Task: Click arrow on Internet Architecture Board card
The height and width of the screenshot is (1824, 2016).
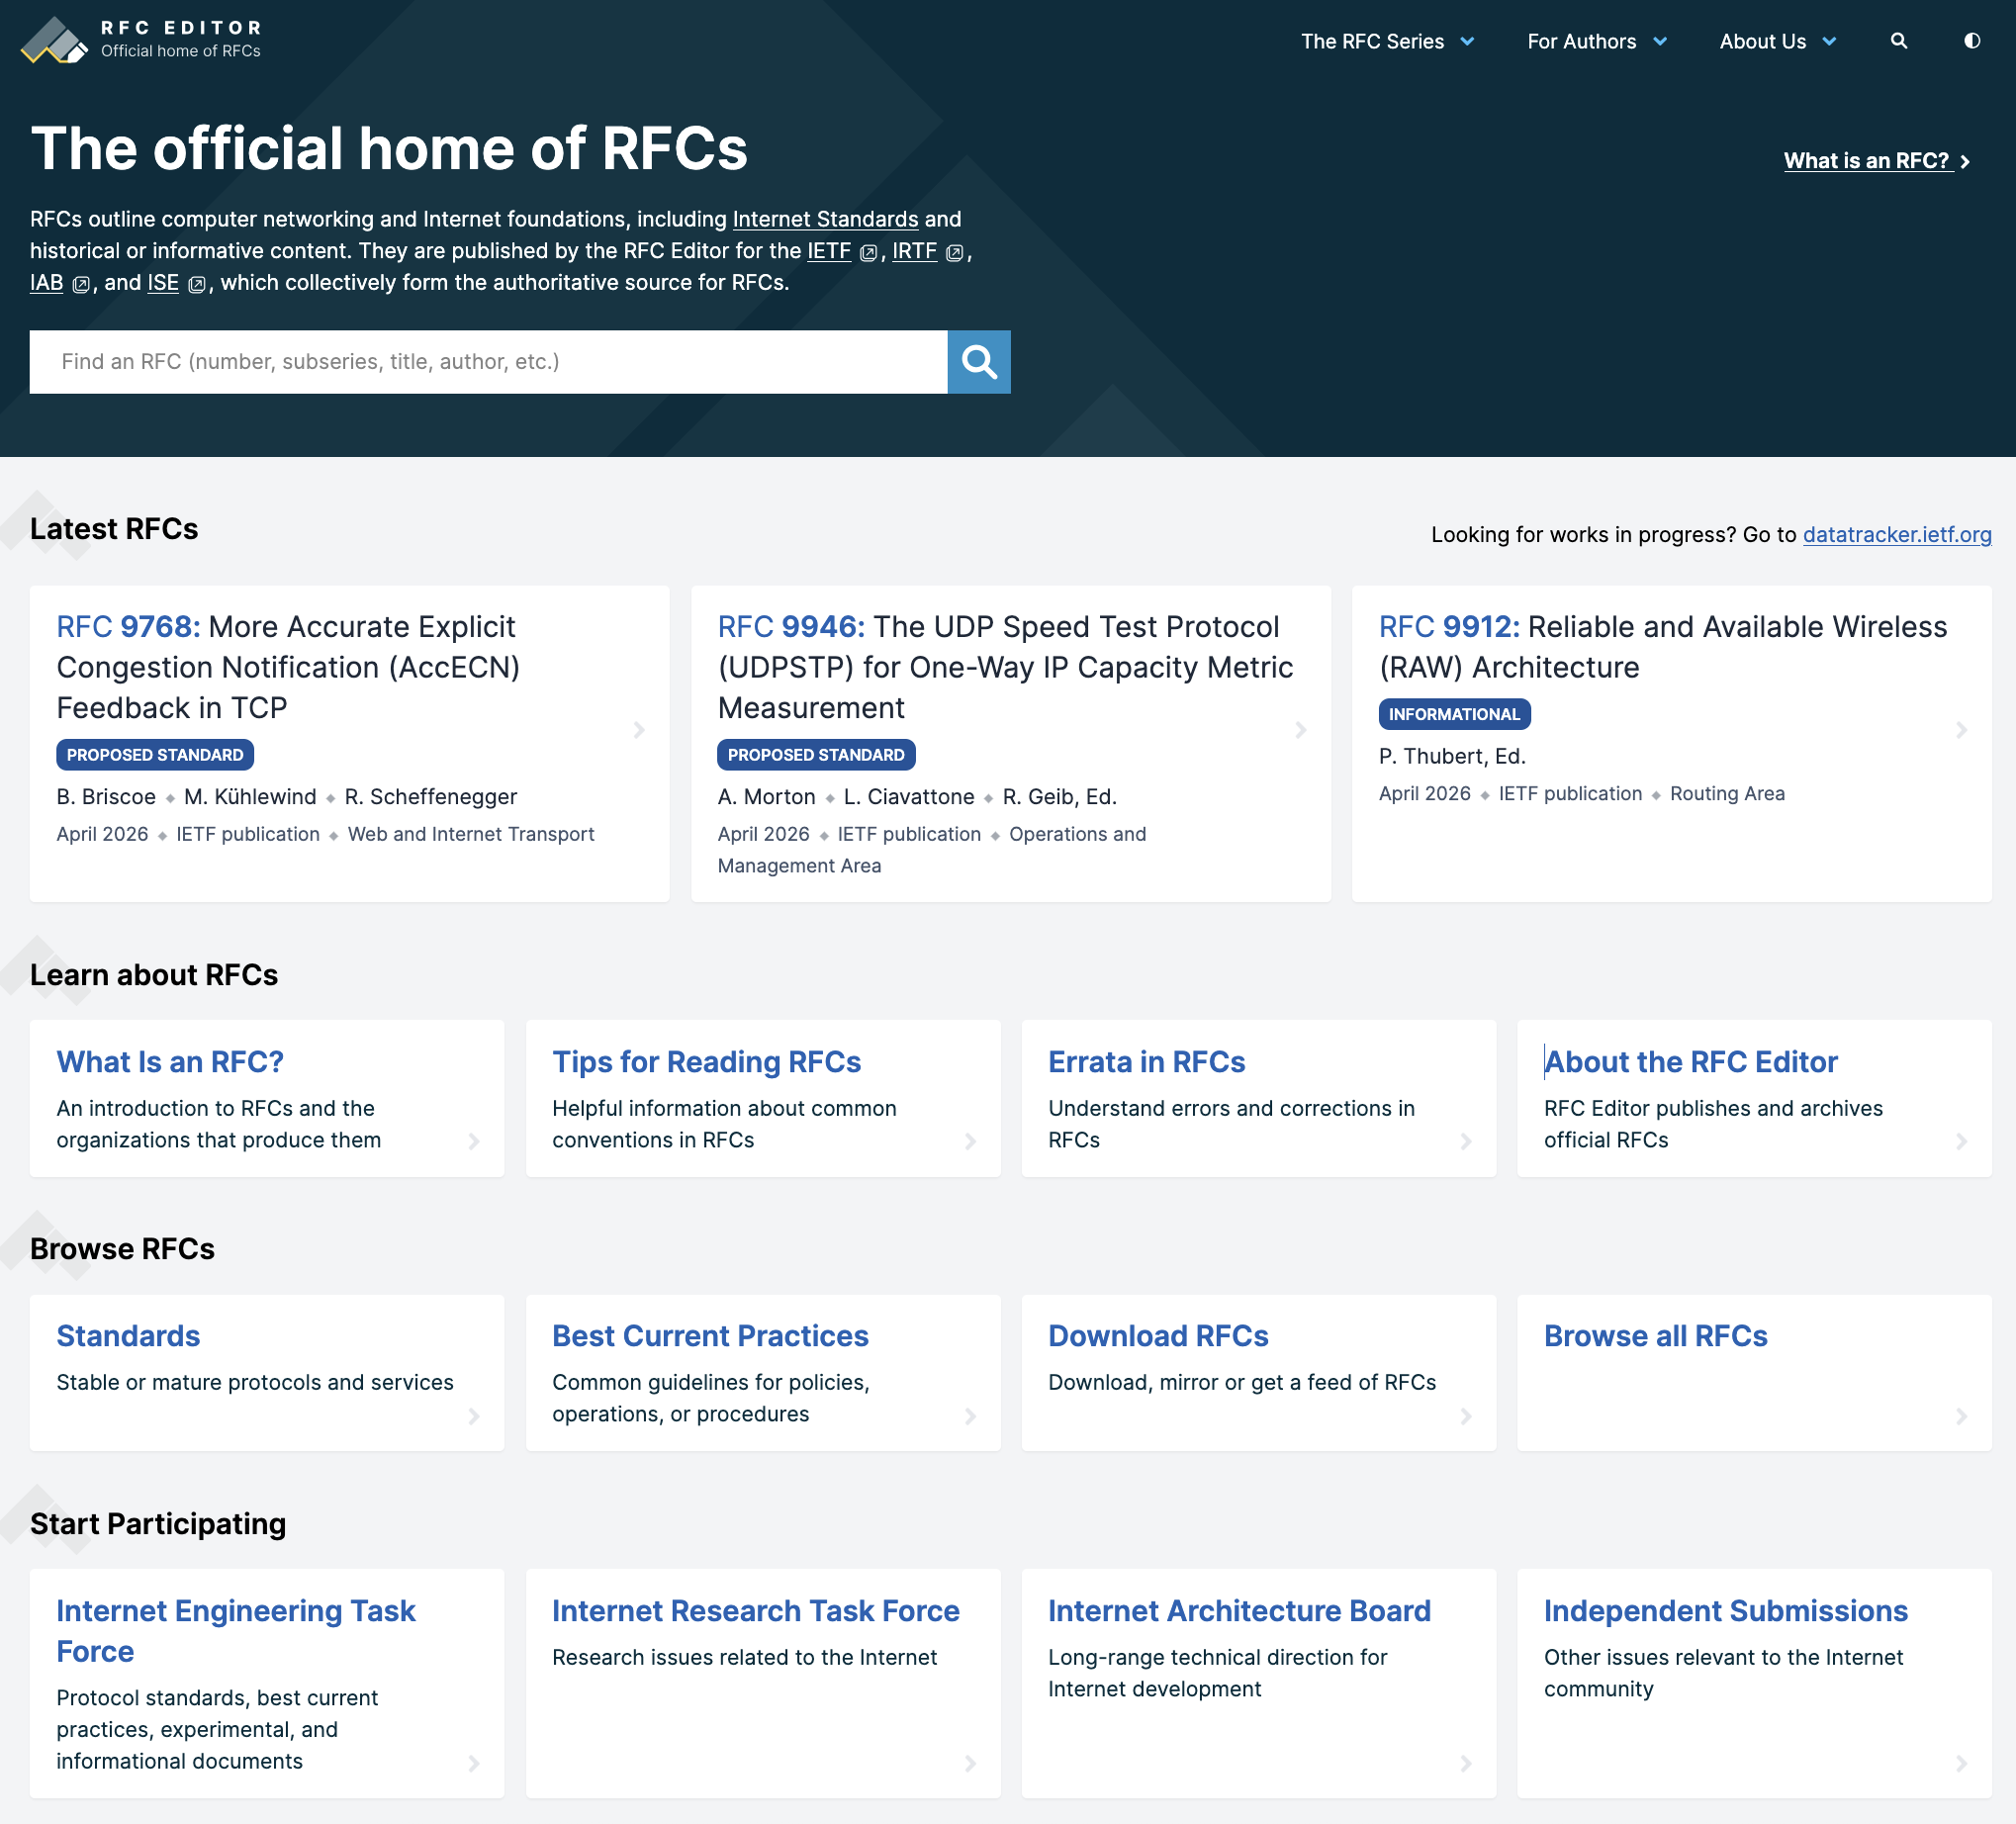Action: (x=1466, y=1763)
